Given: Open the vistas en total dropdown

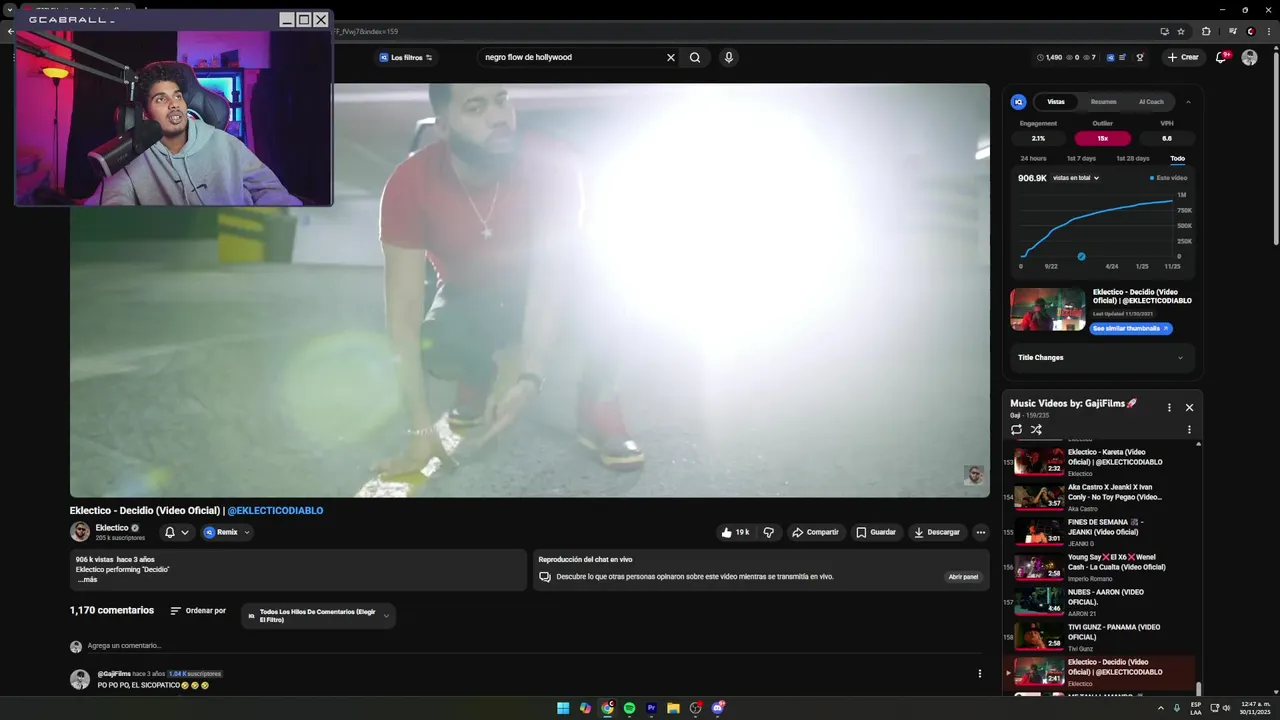Looking at the screenshot, I should pos(1076,178).
